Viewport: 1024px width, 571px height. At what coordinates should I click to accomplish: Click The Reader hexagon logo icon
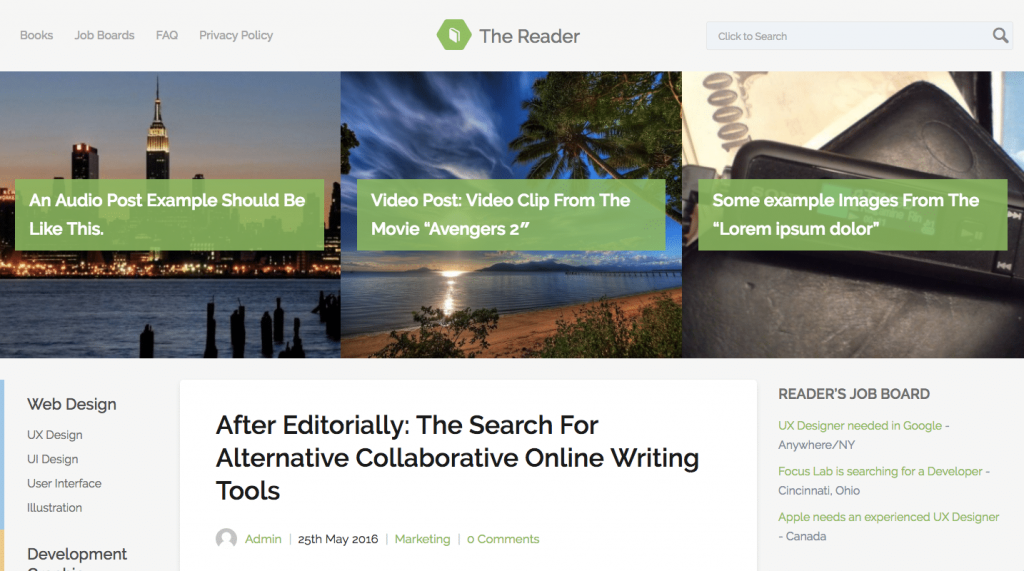point(454,35)
